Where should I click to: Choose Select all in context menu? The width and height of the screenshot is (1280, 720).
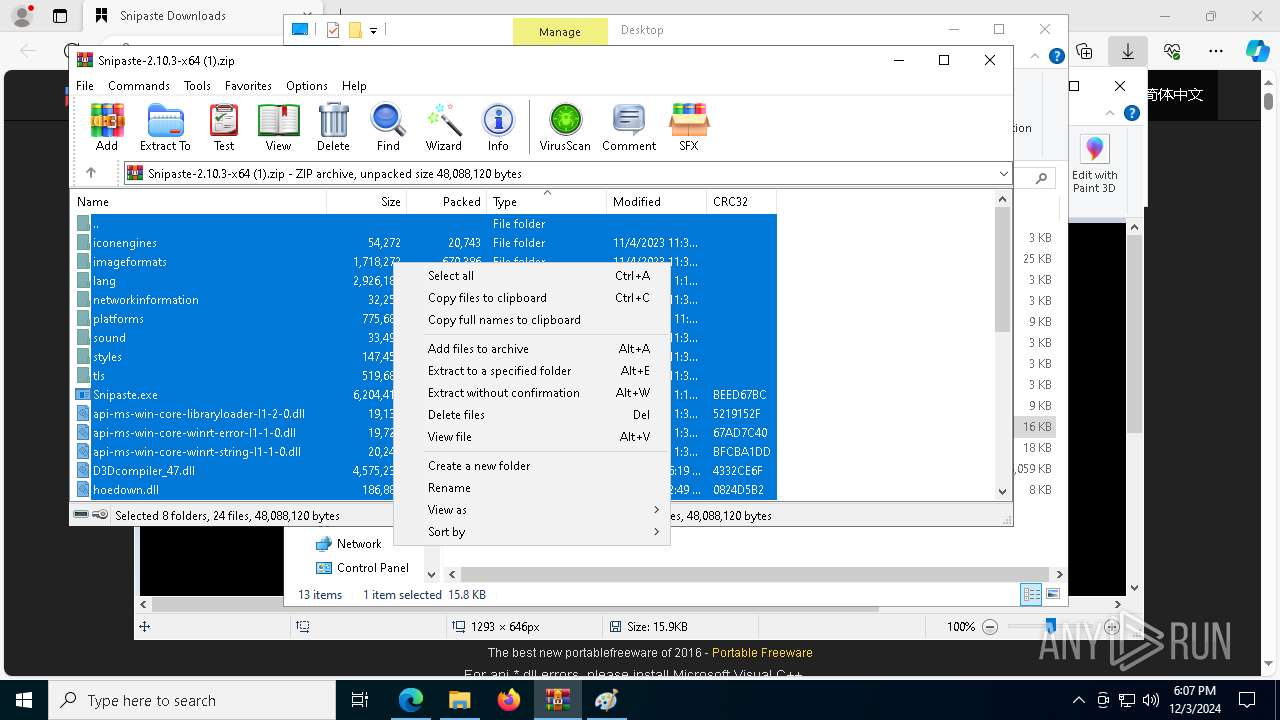[532, 276]
